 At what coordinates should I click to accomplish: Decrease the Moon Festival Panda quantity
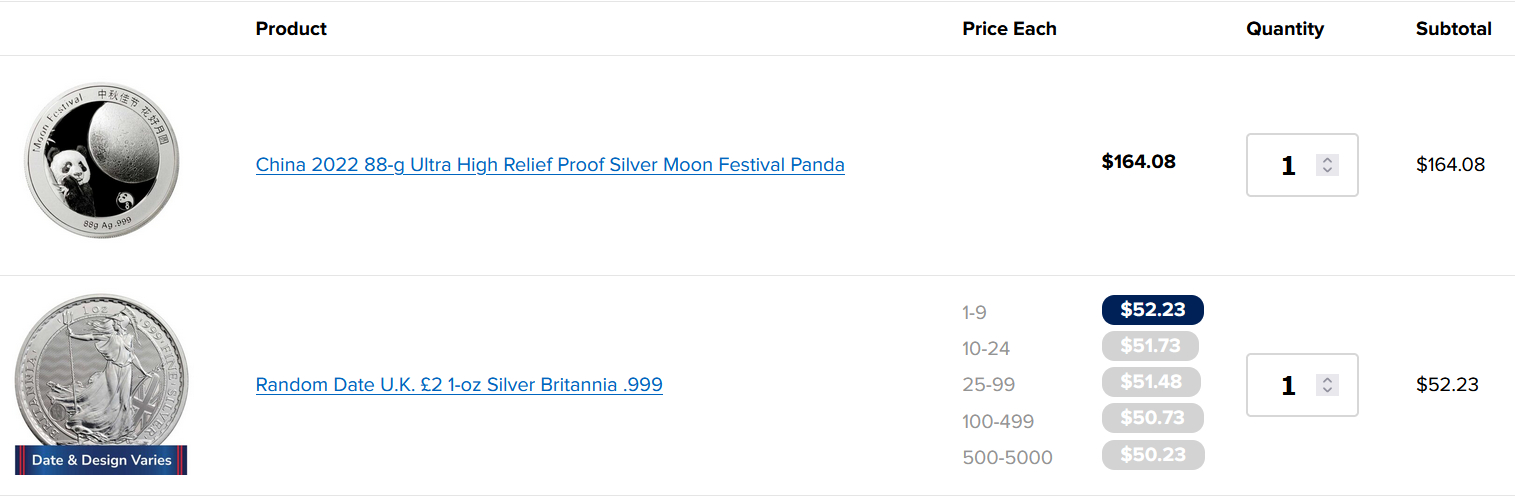1327,170
